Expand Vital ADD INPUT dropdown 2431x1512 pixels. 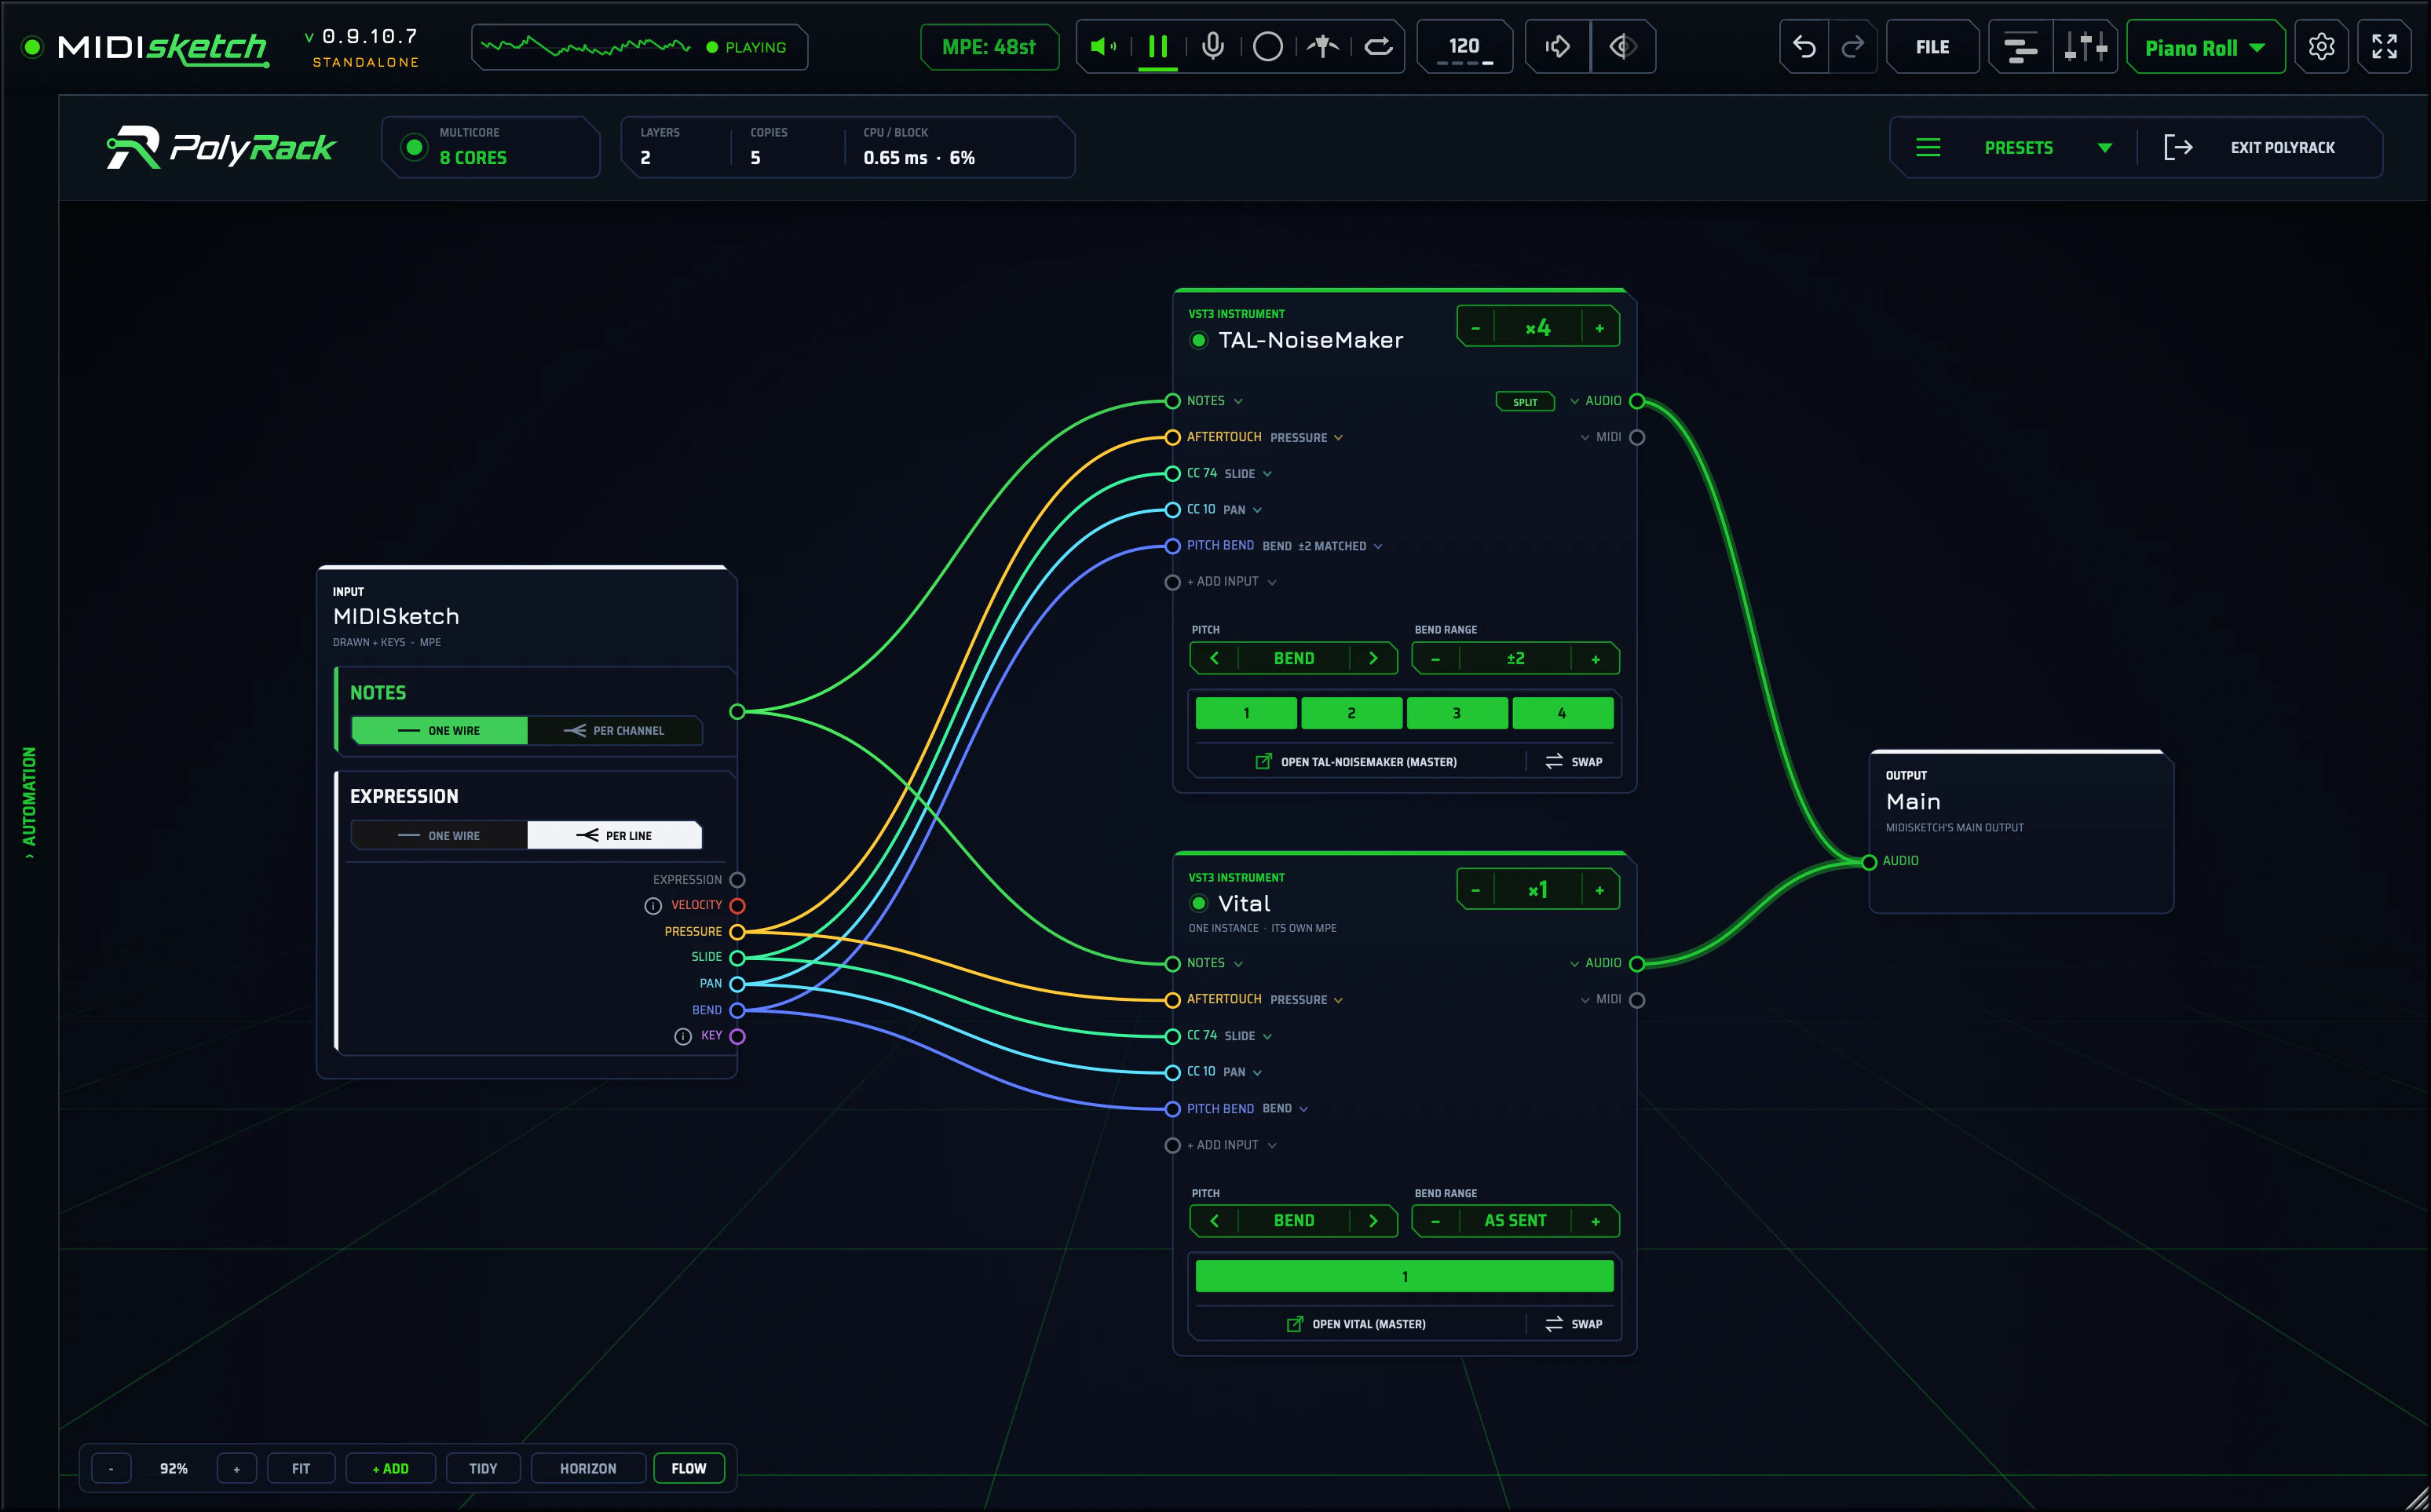click(1272, 1145)
